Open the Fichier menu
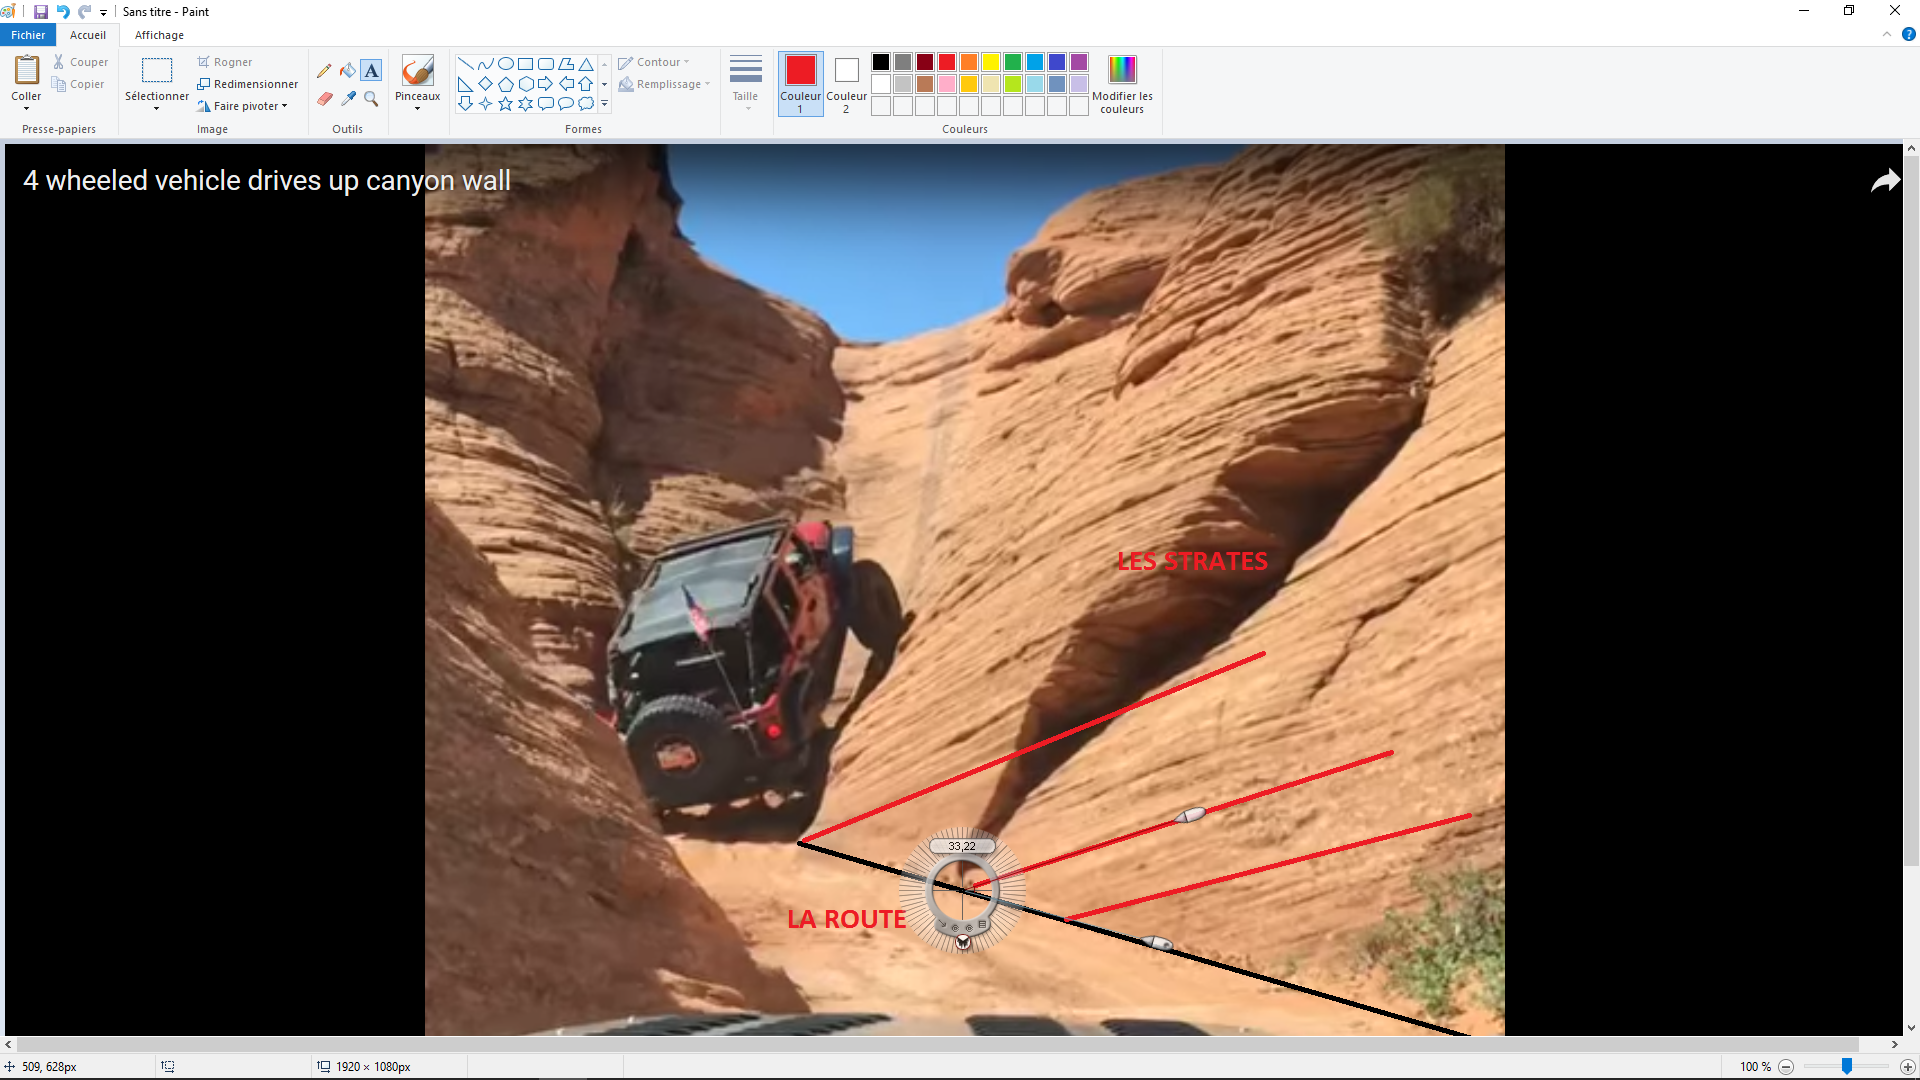 [x=28, y=35]
